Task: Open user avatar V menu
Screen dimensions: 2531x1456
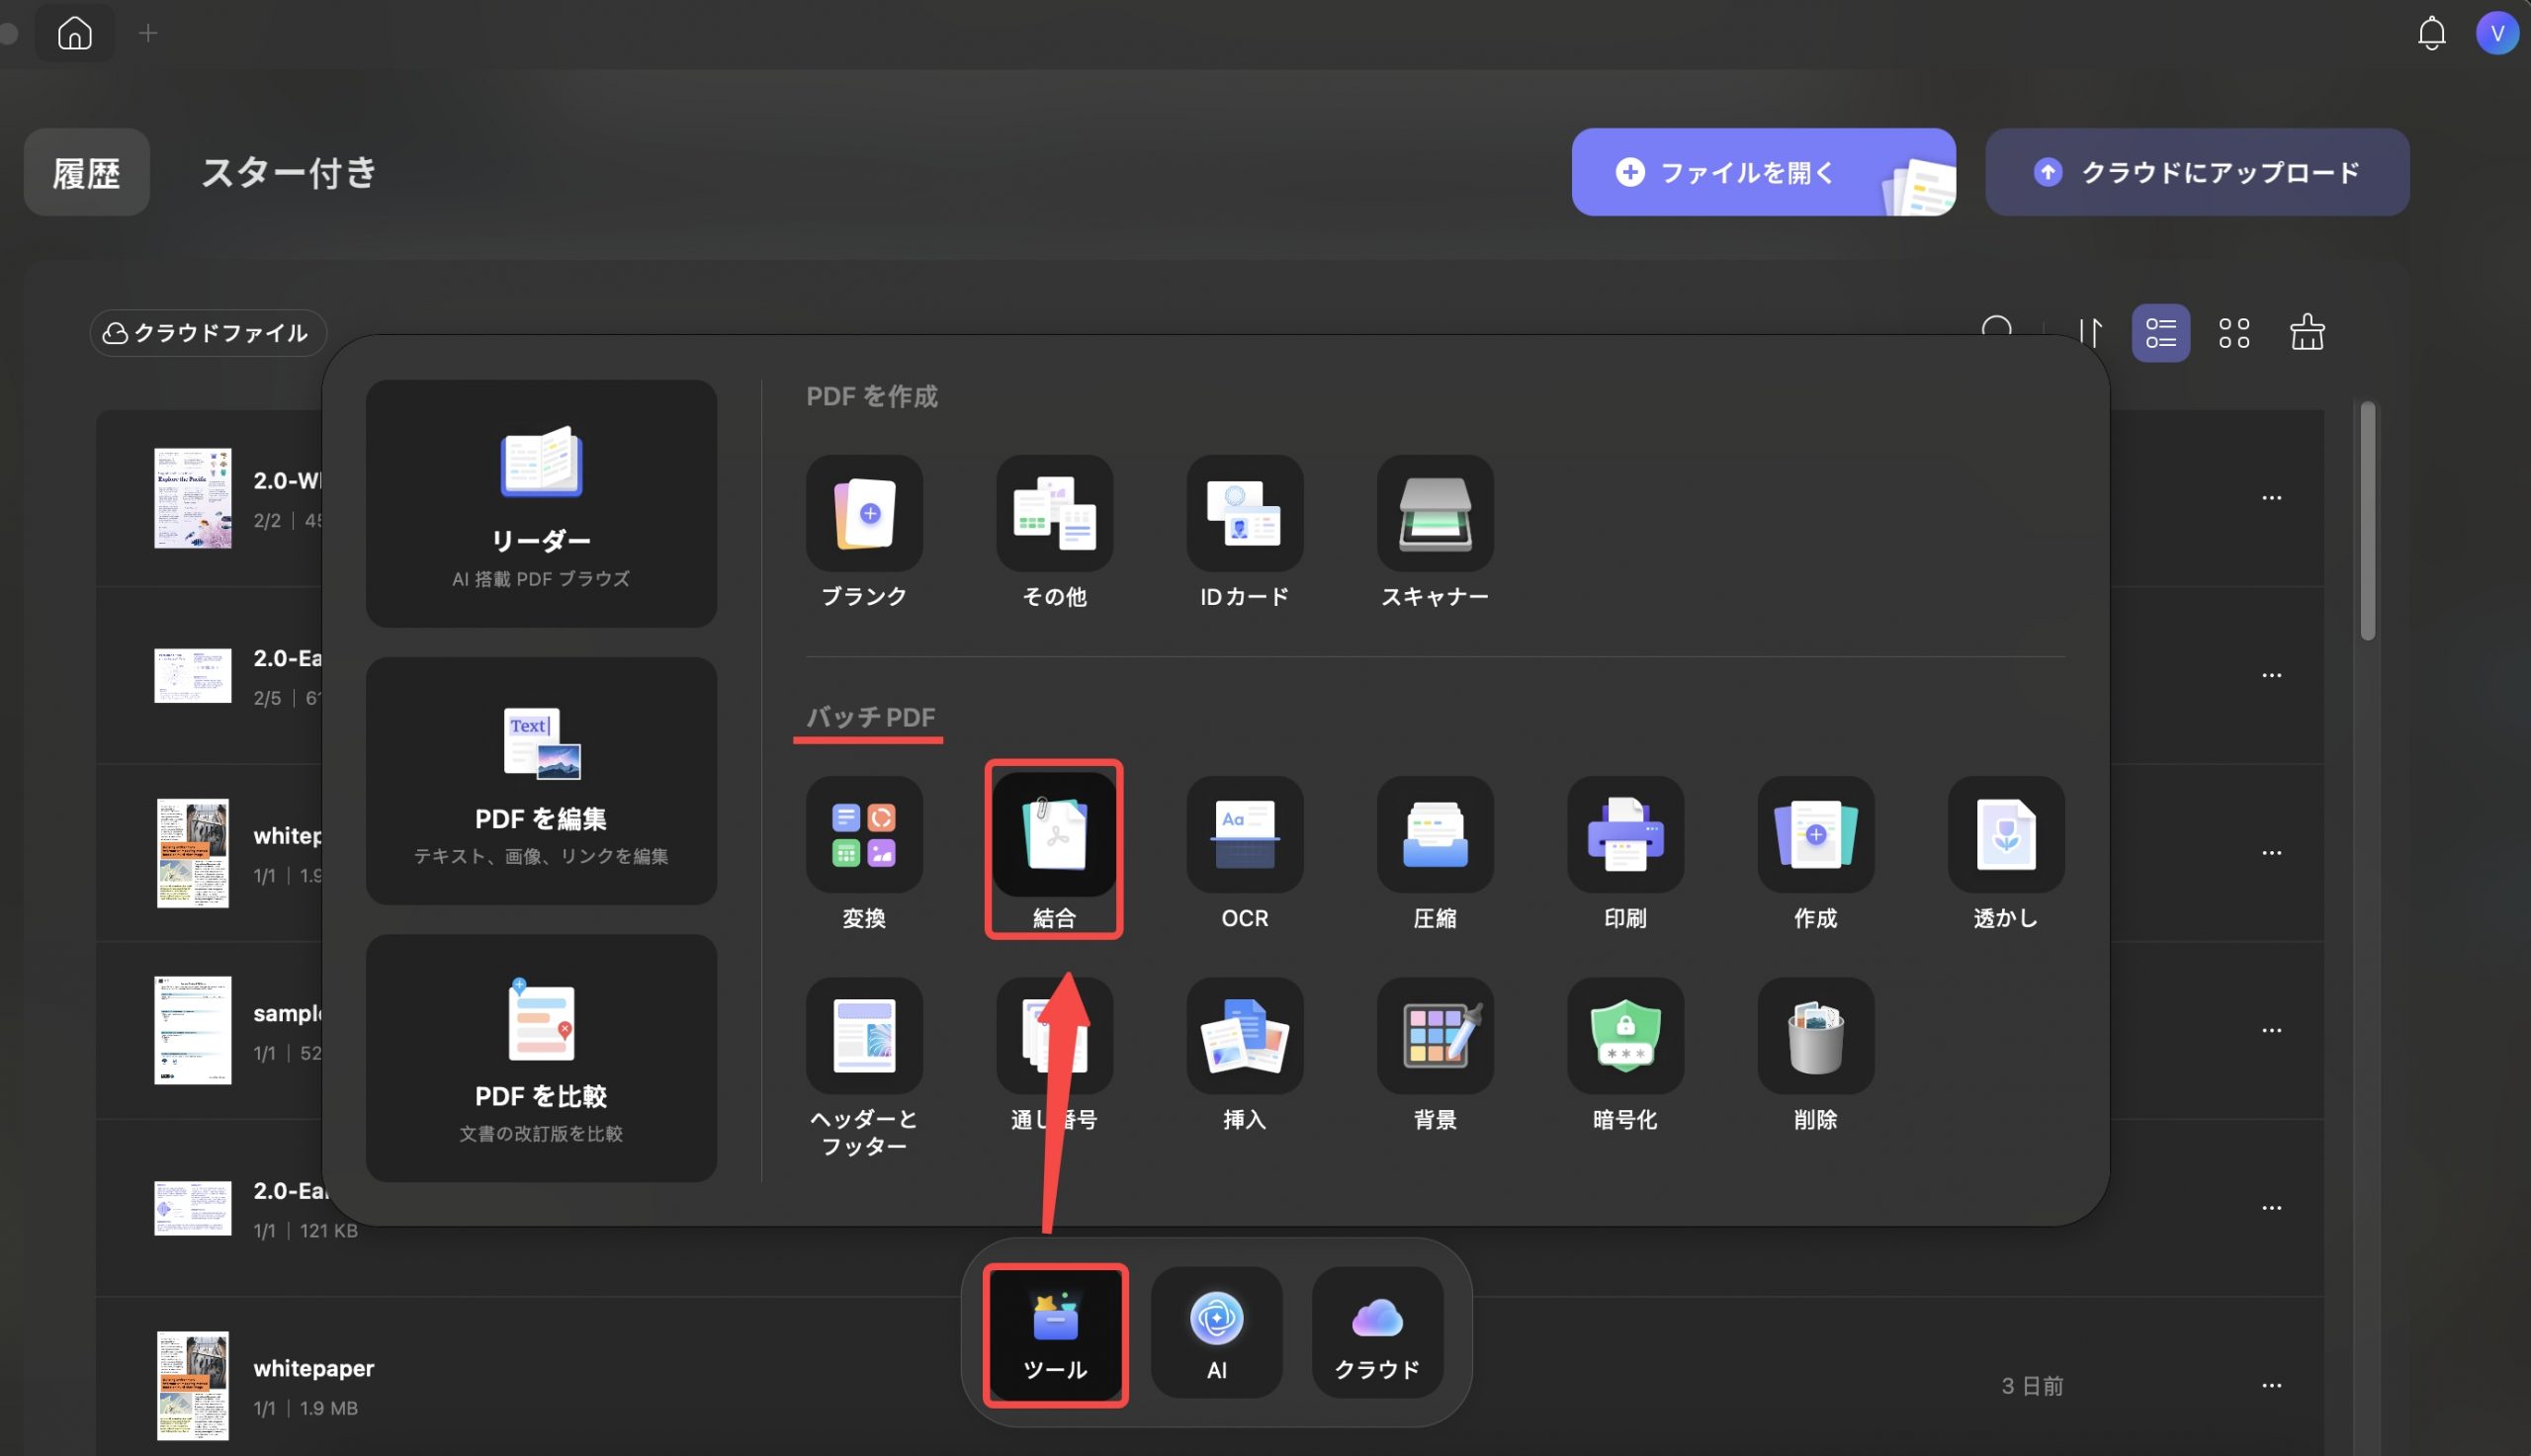Action: tap(2496, 33)
